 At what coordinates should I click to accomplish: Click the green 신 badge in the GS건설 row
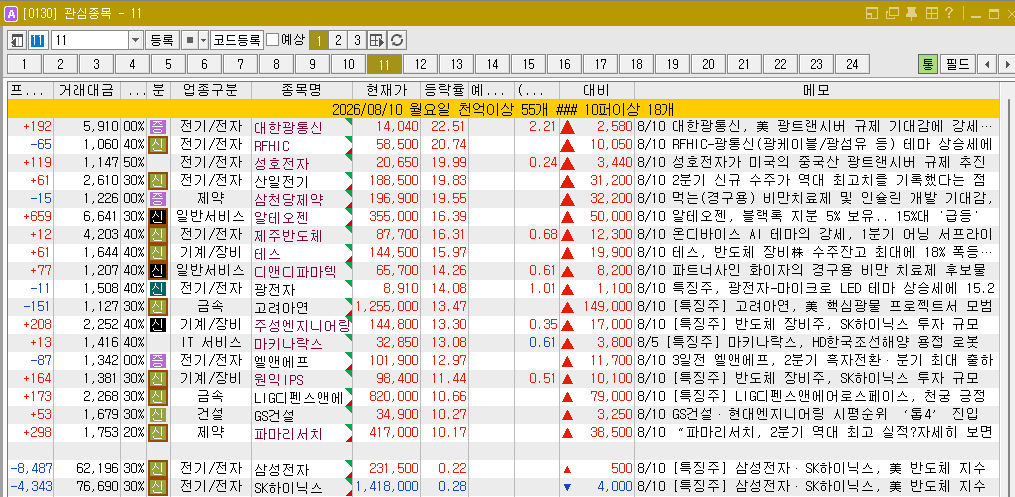coord(158,414)
